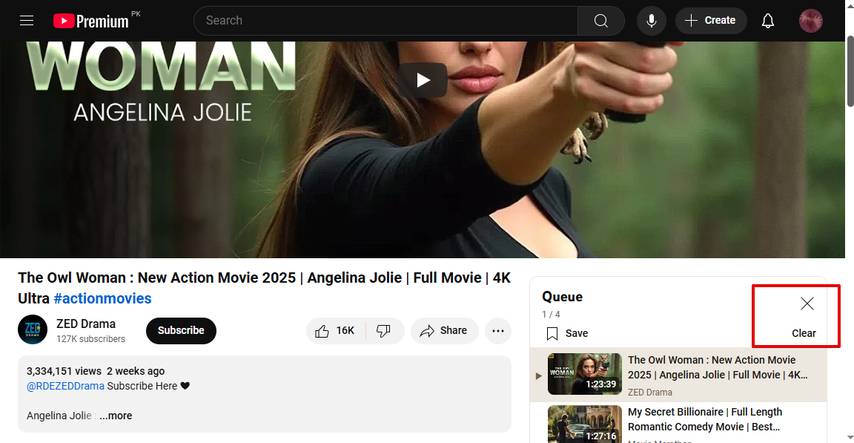Open the account avatar menu
This screenshot has height=443, width=854.
coord(810,21)
